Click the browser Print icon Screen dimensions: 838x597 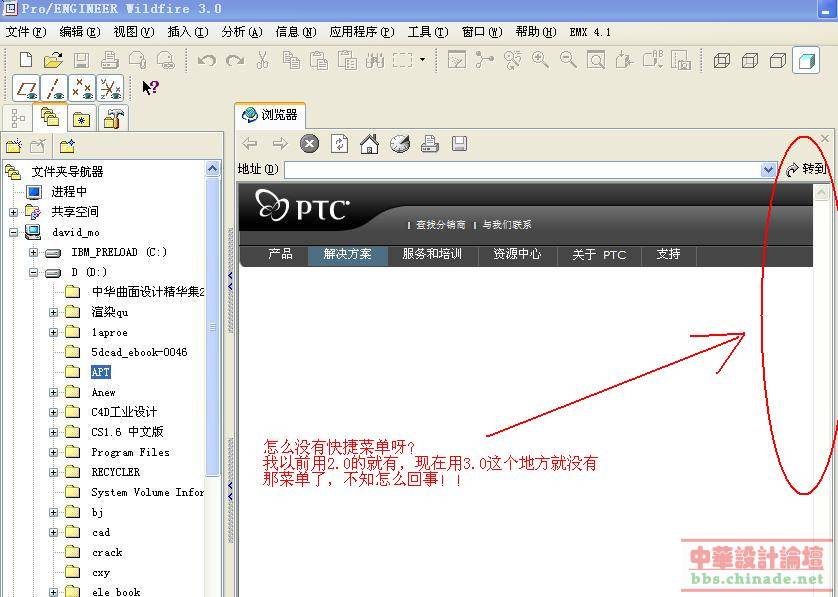(430, 143)
